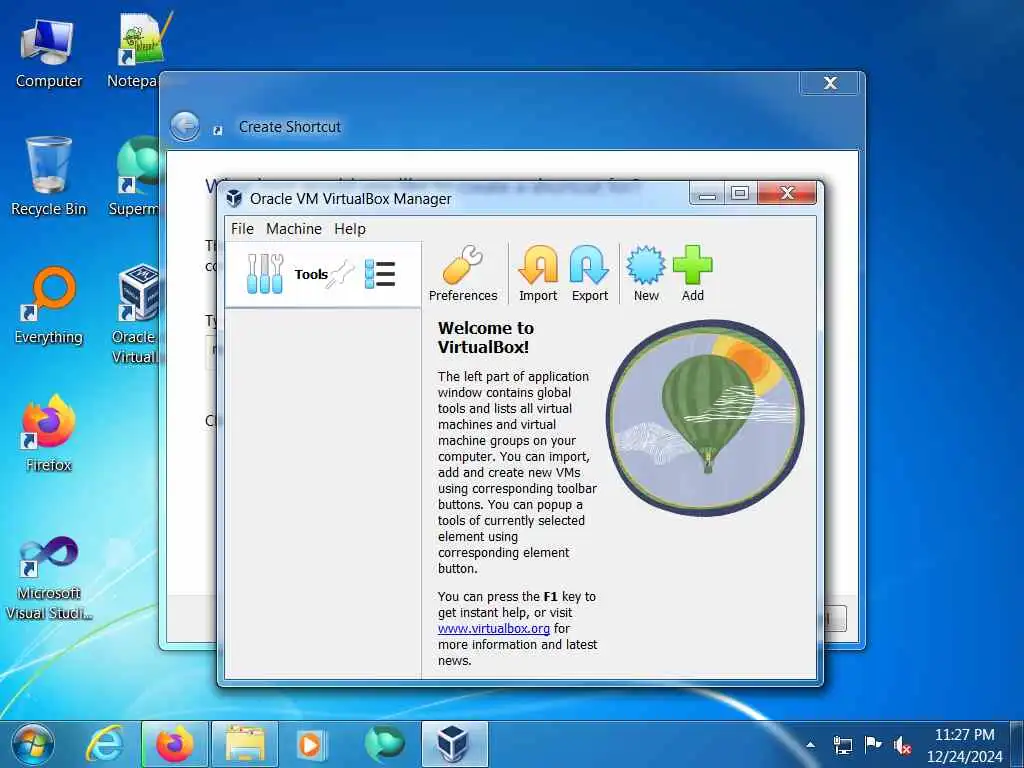This screenshot has width=1024, height=768.
Task: Click the Welcome to VirtualBox! heading
Action: click(x=486, y=337)
